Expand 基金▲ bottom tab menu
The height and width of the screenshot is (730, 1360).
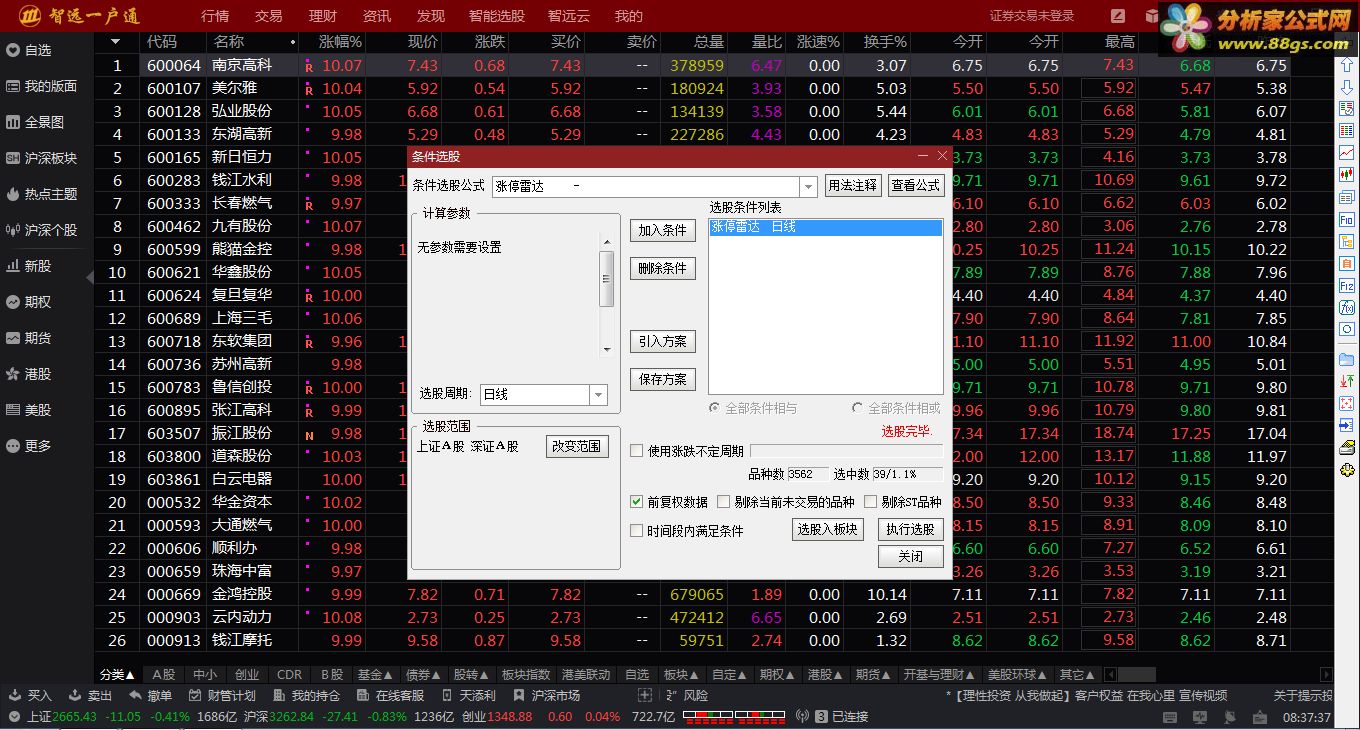pos(375,675)
